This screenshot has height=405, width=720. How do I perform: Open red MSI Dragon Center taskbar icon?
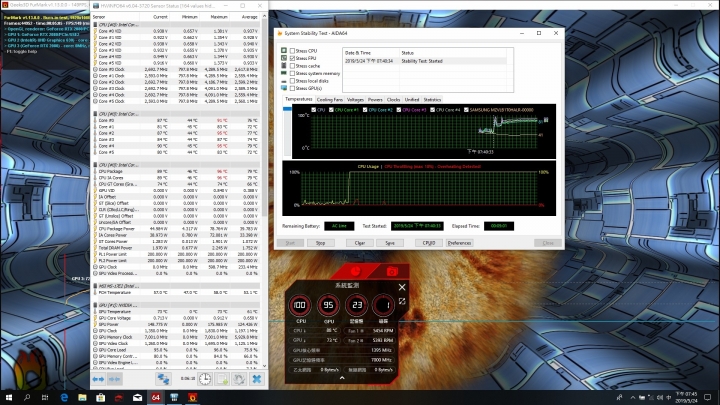click(119, 398)
